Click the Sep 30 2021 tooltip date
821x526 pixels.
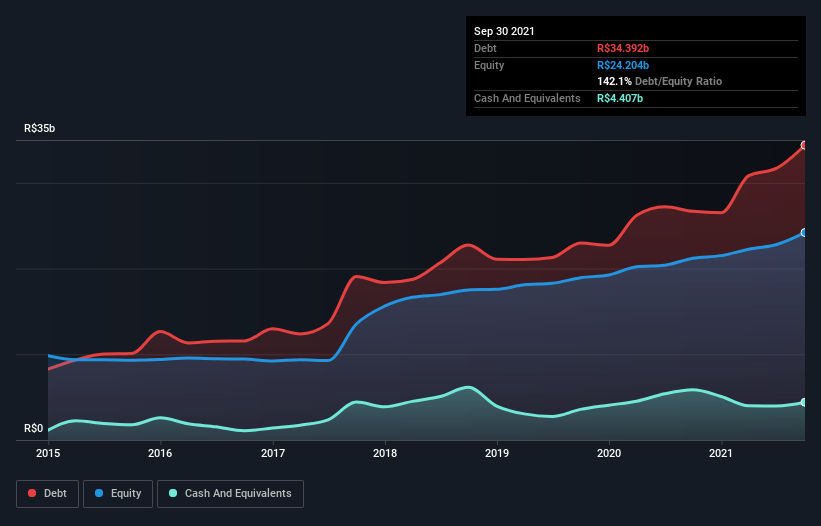[x=504, y=31]
